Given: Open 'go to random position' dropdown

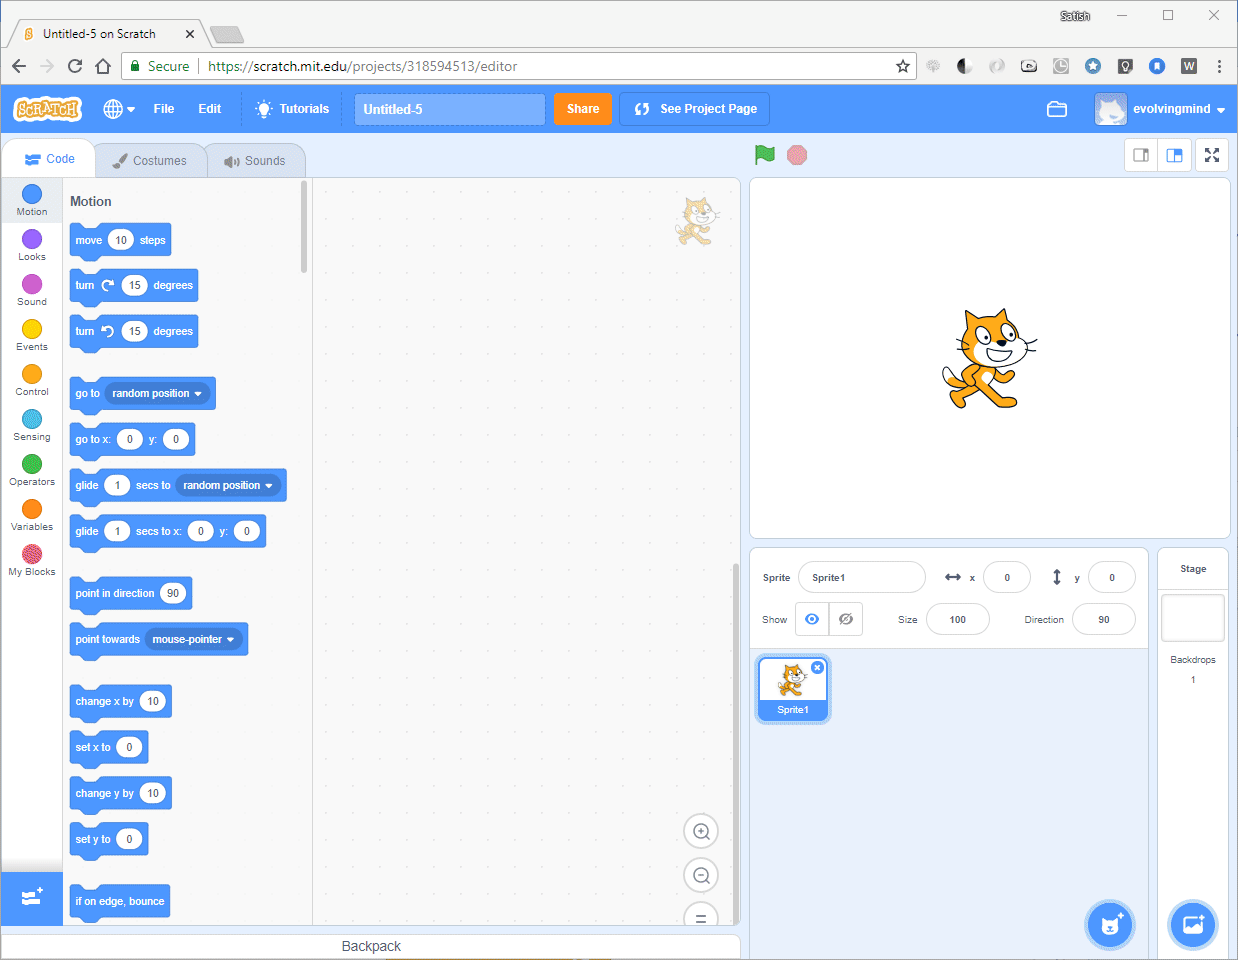Looking at the screenshot, I should tap(157, 393).
